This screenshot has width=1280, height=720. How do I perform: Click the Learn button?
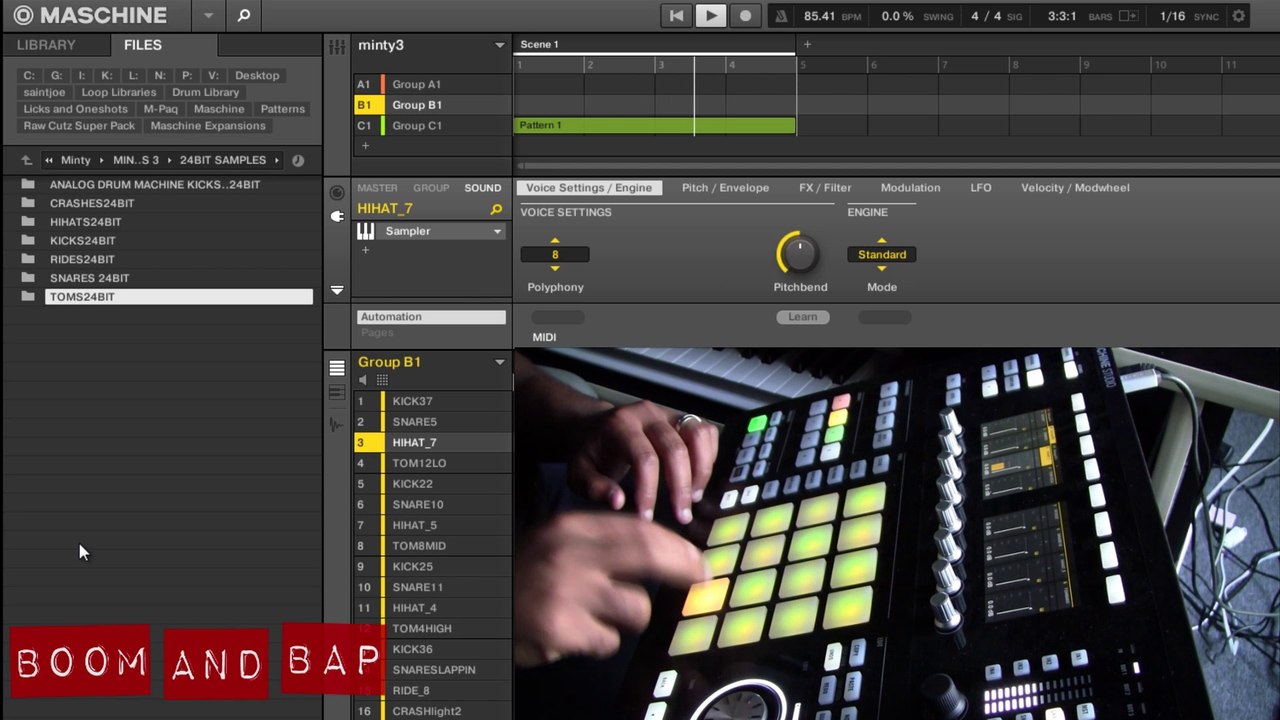coord(803,317)
